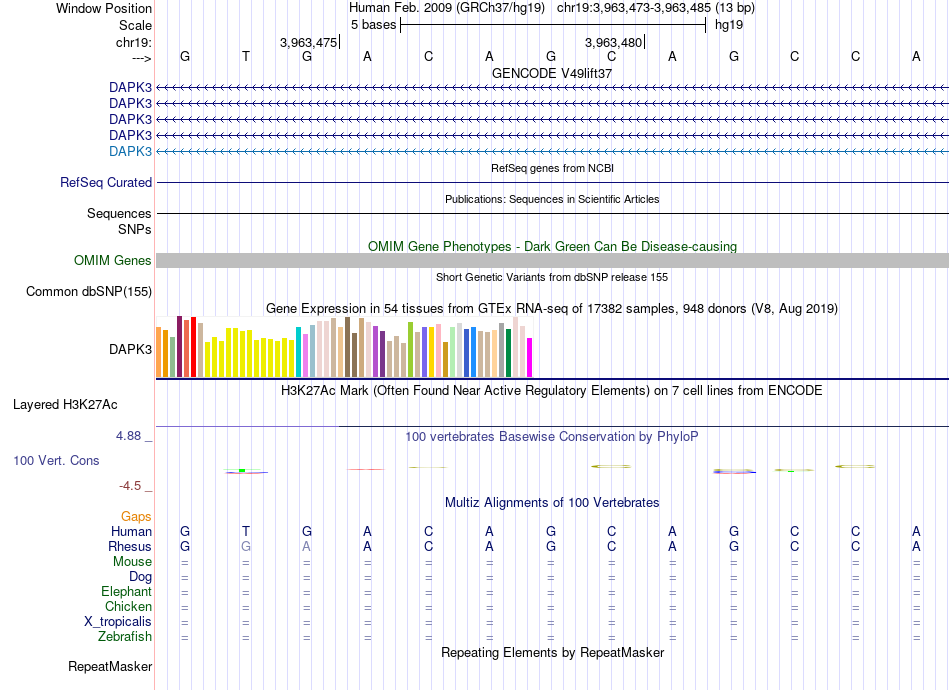Open 100 vertebrates Basewise Conservation by PhyloP title
The image size is (950, 690).
click(551, 437)
